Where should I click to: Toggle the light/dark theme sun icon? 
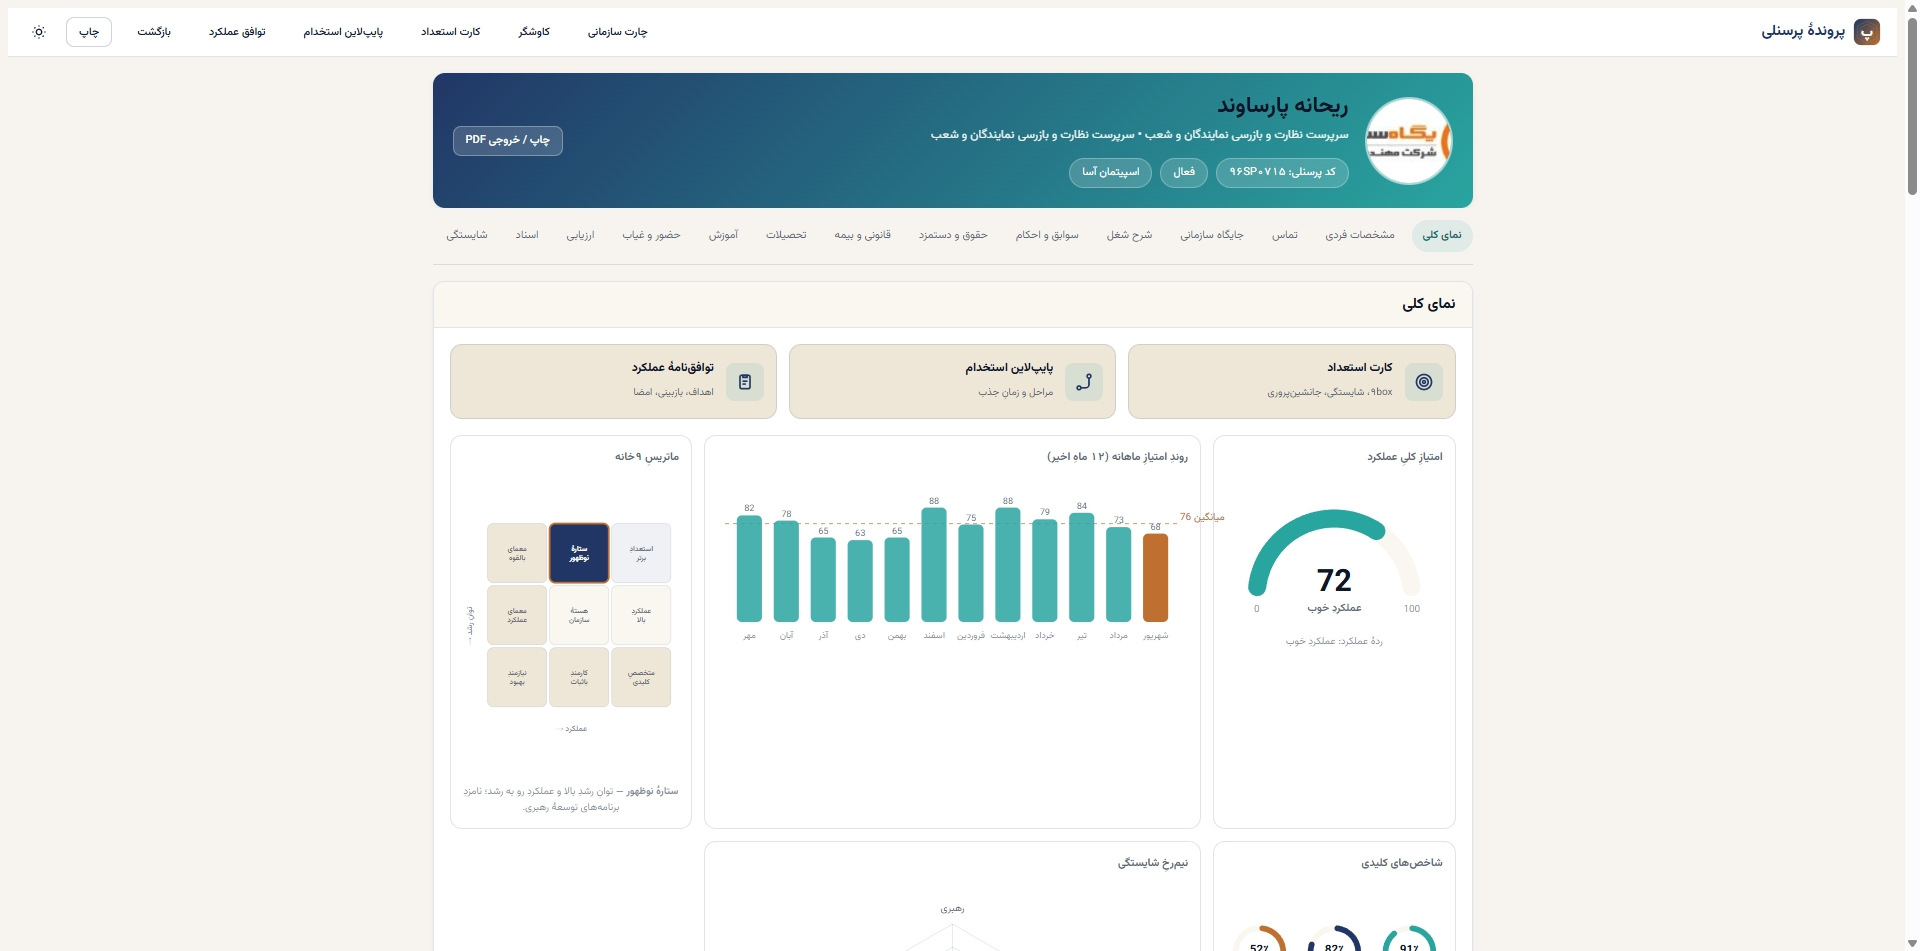click(x=39, y=32)
